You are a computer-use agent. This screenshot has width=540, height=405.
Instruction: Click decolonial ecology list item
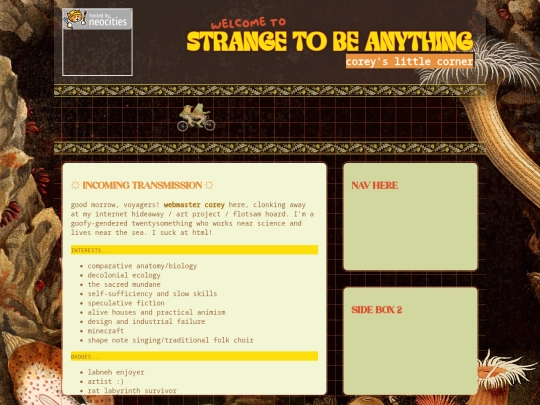click(124, 275)
